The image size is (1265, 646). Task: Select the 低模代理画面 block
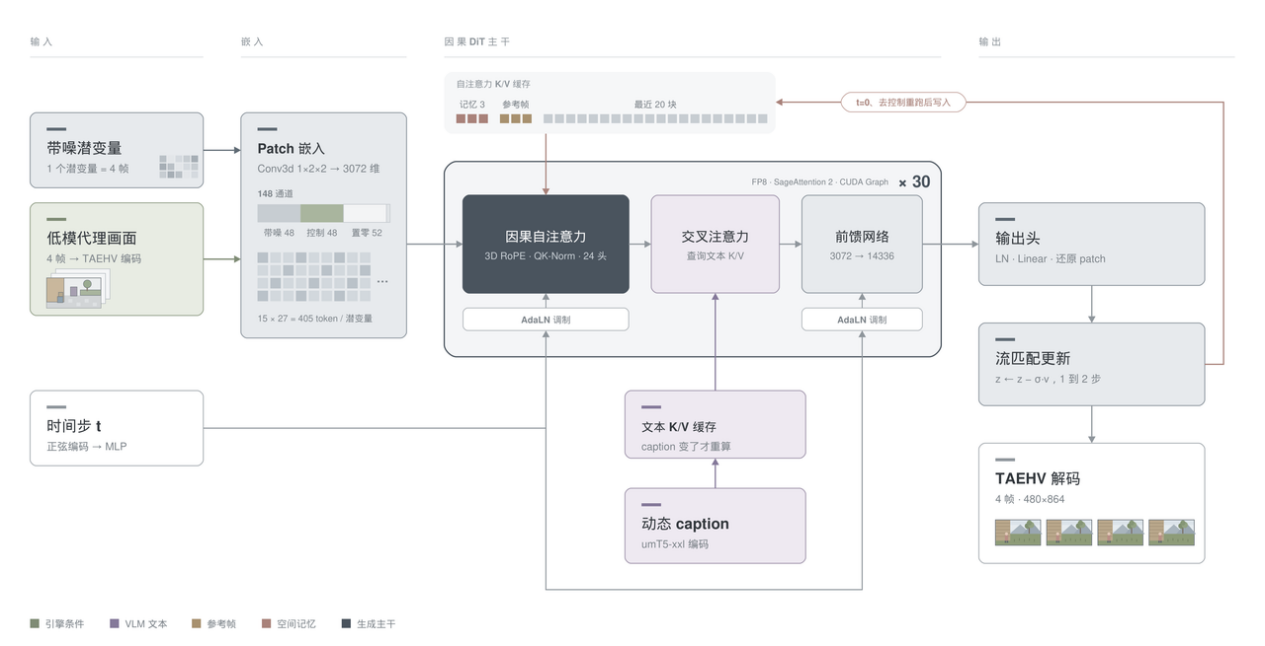click(117, 259)
